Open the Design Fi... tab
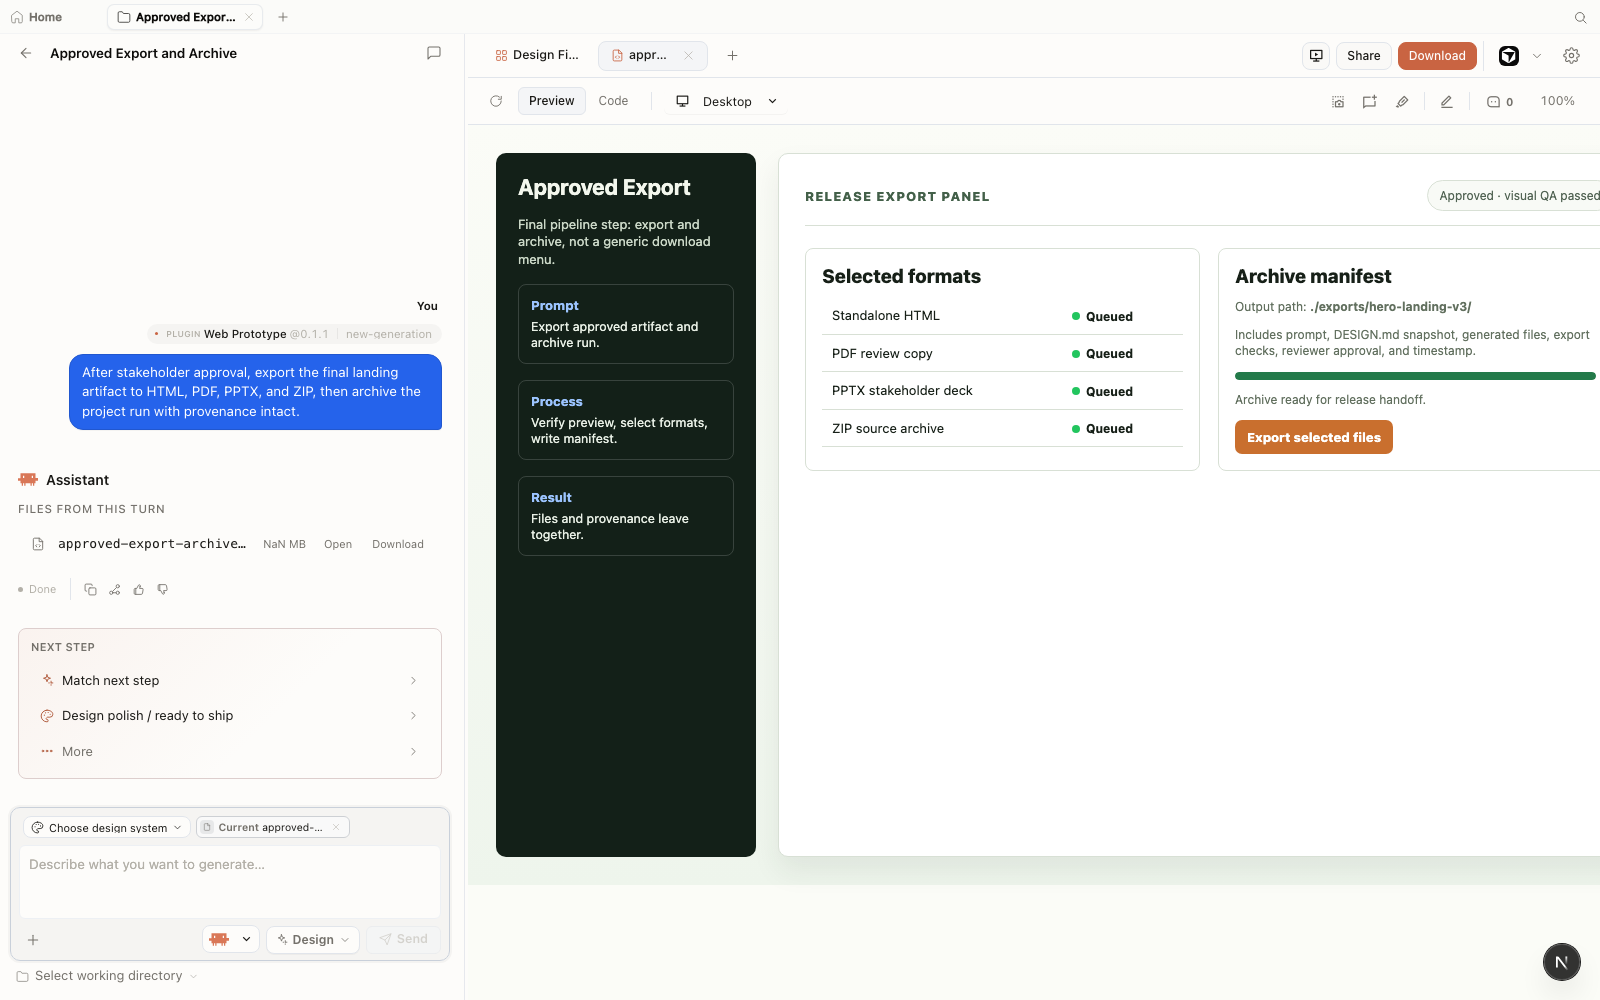1600x1000 pixels. [x=537, y=56]
